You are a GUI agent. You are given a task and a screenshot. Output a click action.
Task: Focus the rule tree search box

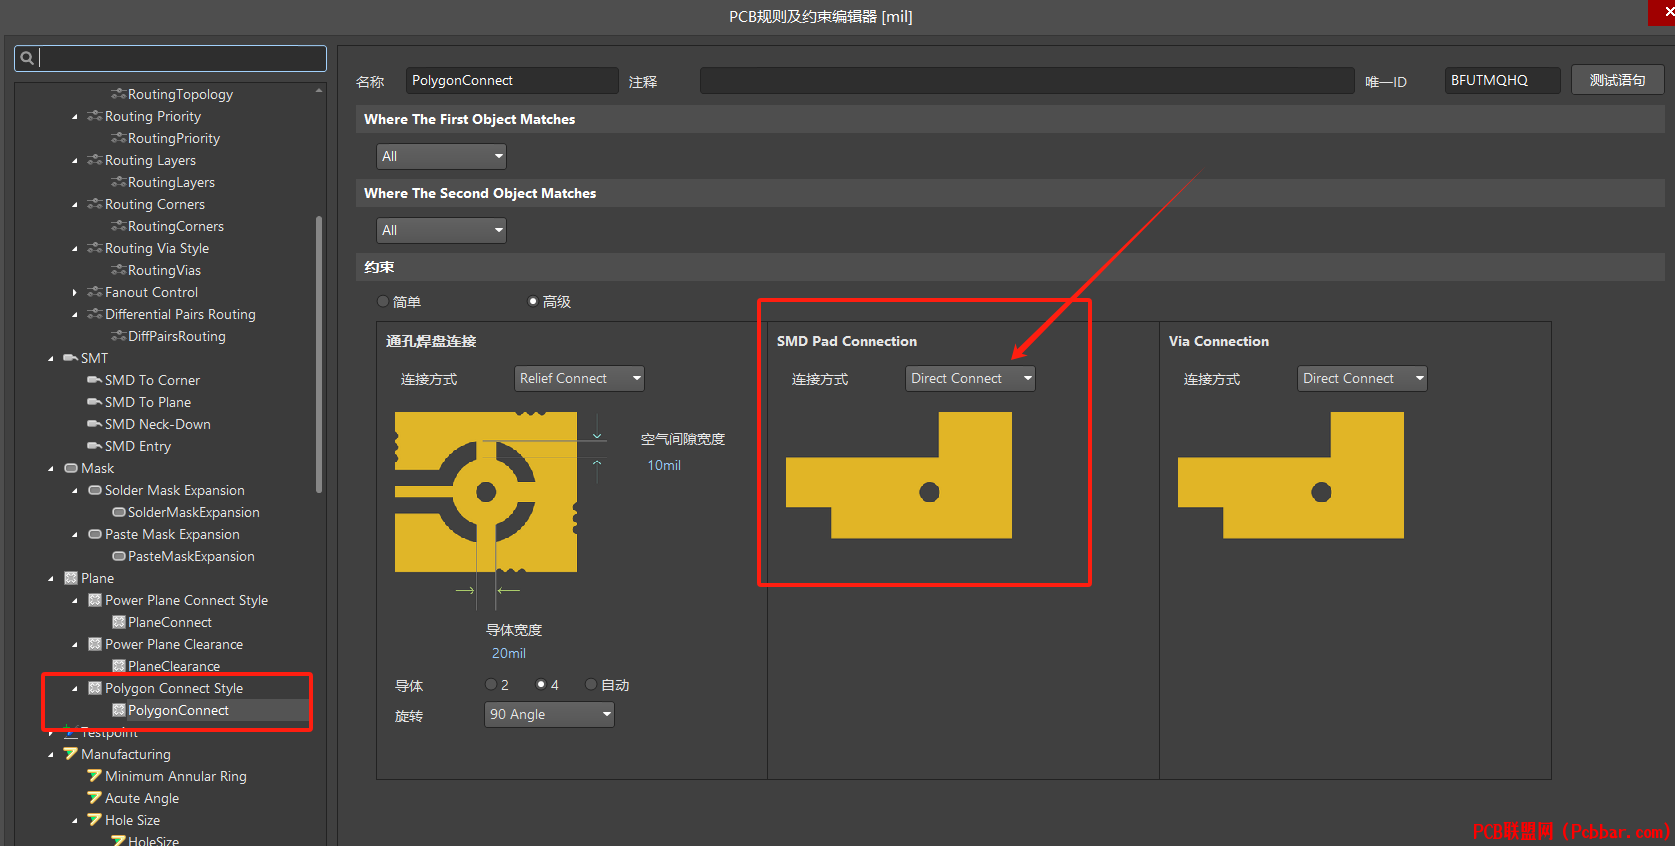[170, 58]
